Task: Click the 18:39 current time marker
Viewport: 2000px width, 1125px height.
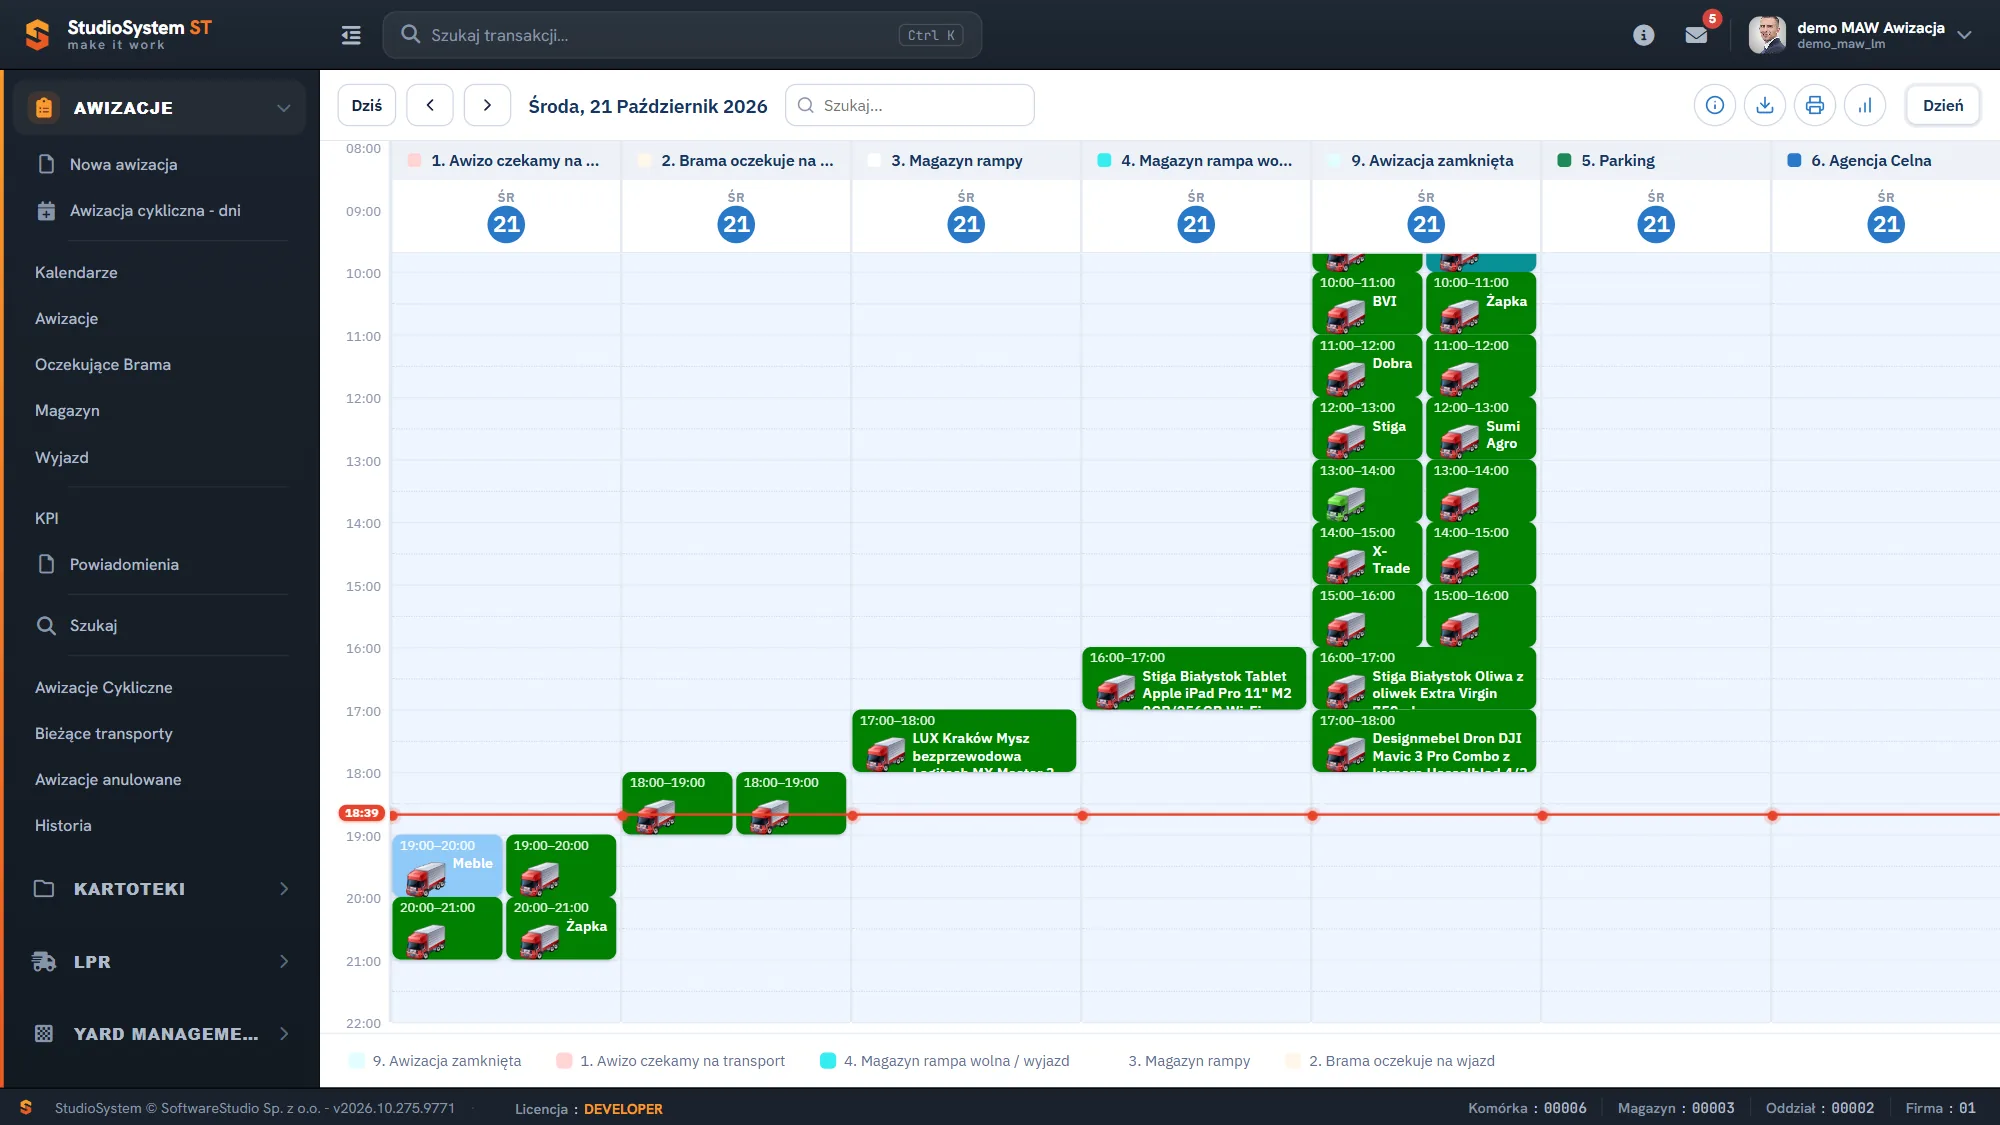Action: [x=361, y=813]
